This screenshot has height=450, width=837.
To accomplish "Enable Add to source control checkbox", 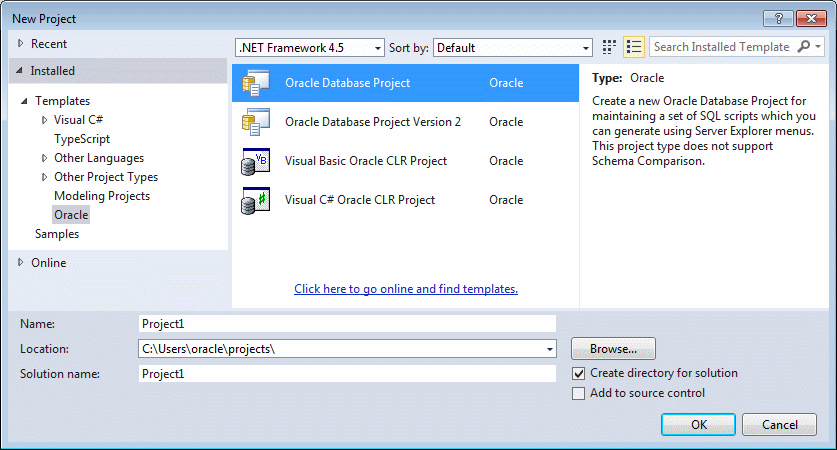I will pos(578,393).
